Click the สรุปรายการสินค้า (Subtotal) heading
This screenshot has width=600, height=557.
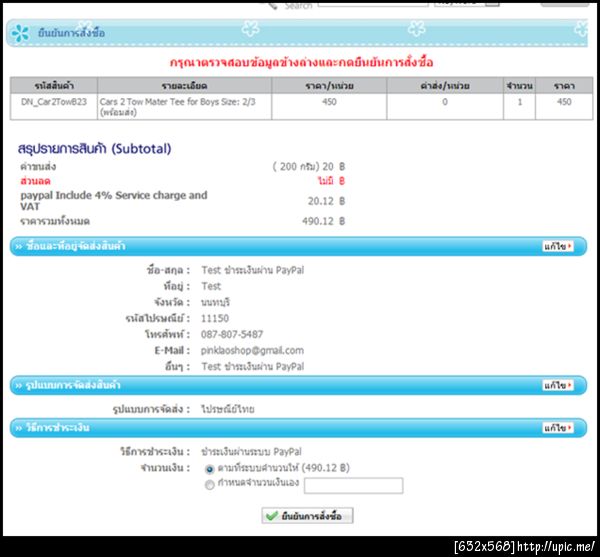95,149
